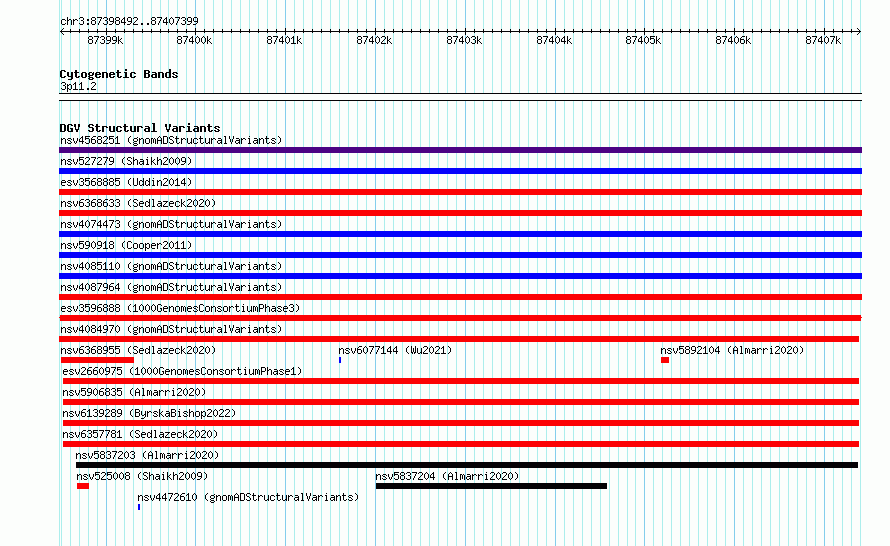The width and height of the screenshot is (890, 546).
Task: Click the long black bar of nsv5837203
Action: [x=467, y=465]
